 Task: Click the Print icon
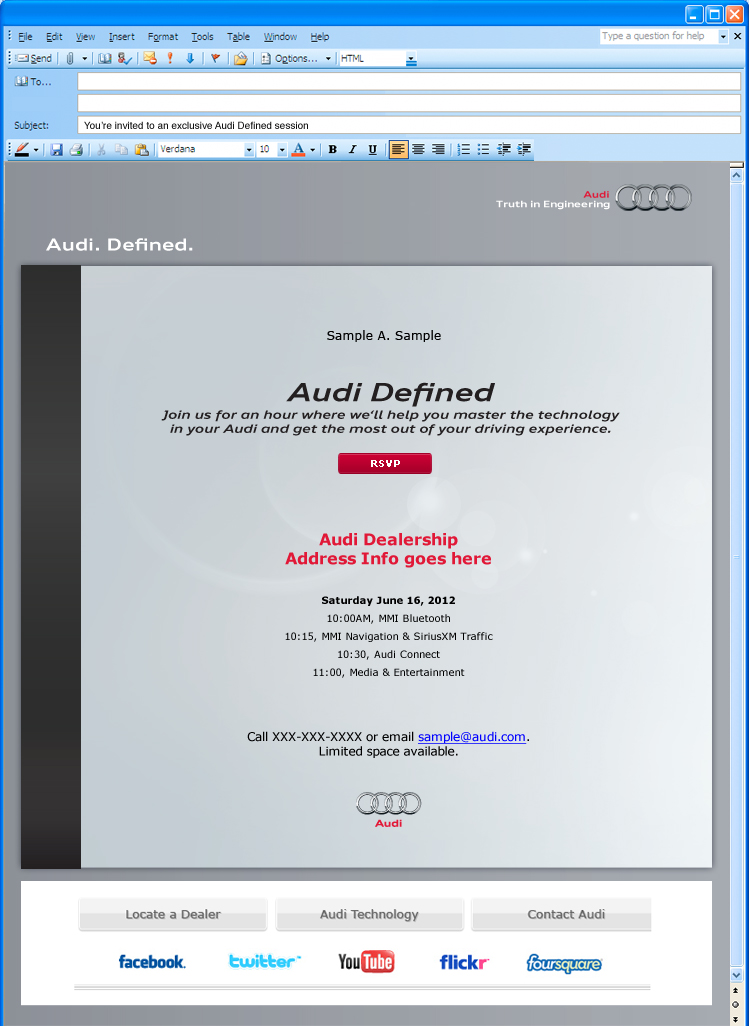point(77,149)
